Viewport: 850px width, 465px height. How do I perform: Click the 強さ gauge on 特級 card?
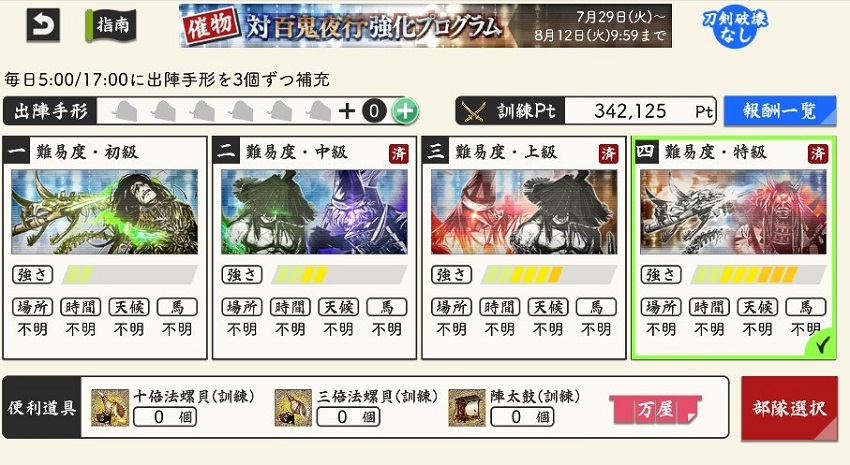pyautogui.click(x=758, y=275)
